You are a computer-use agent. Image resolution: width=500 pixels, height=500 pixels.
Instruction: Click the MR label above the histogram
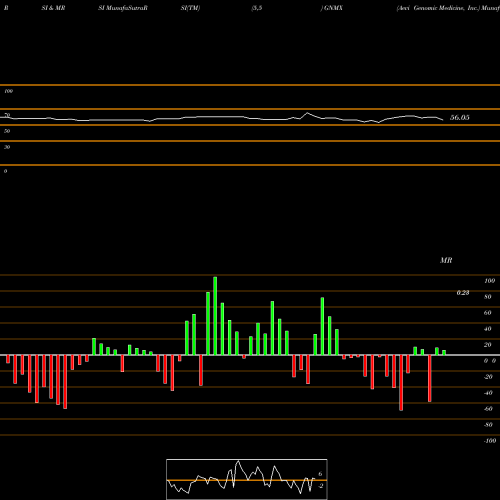[x=446, y=260]
